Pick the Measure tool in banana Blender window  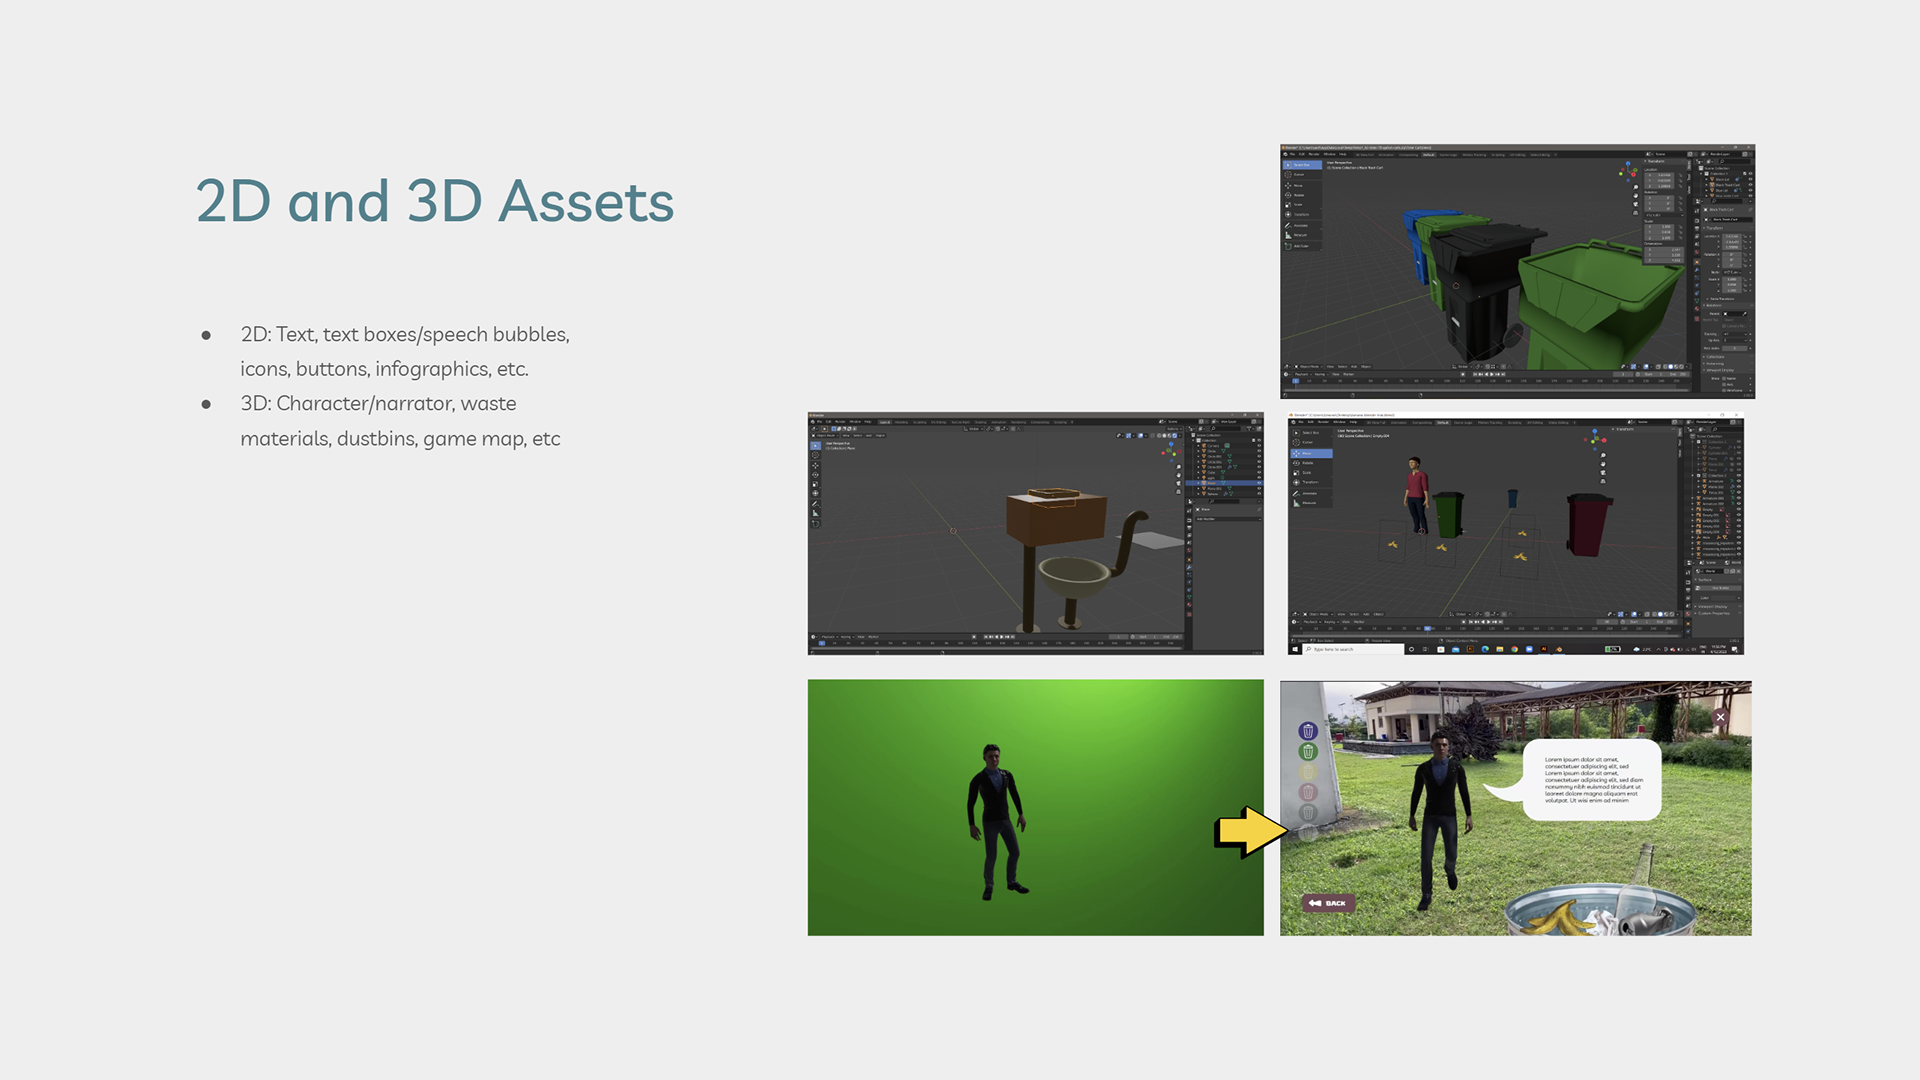[x=1312, y=503]
